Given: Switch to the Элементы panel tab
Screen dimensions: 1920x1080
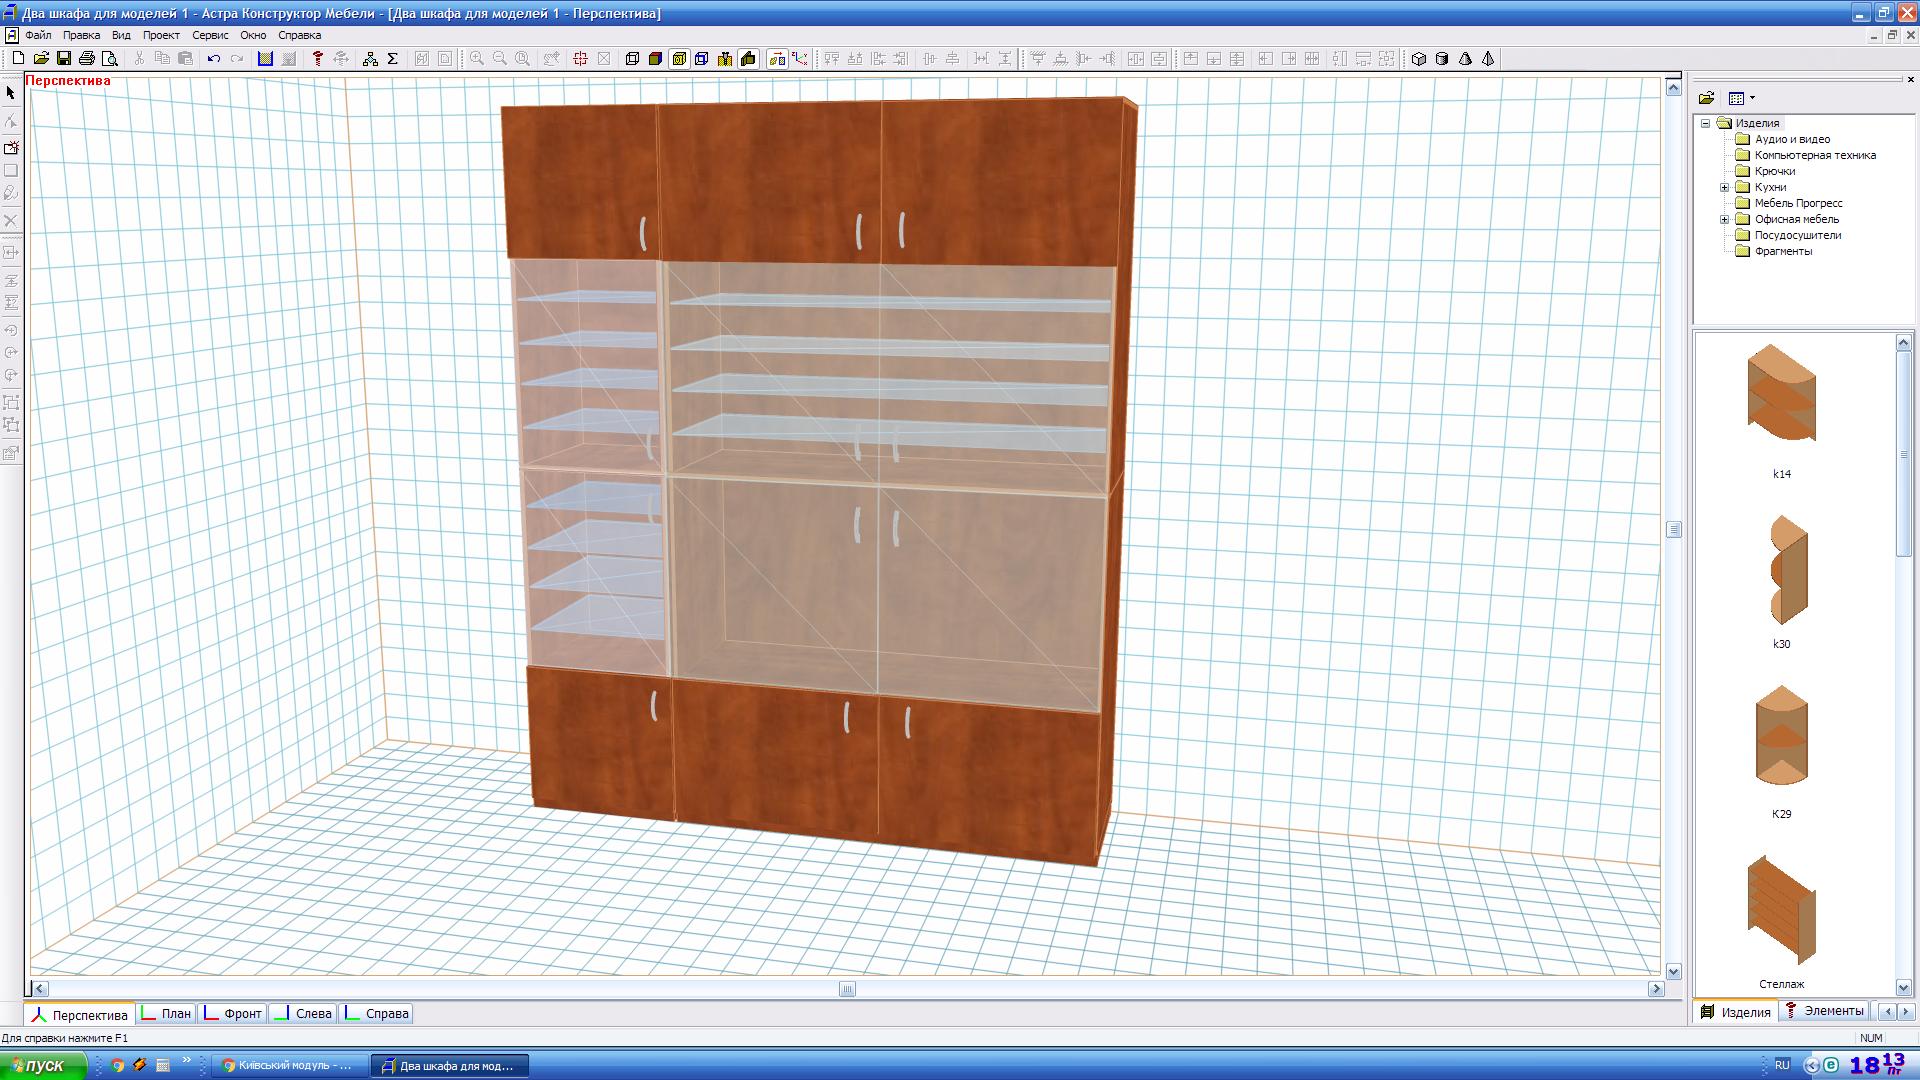Looking at the screenshot, I should click(1825, 1011).
